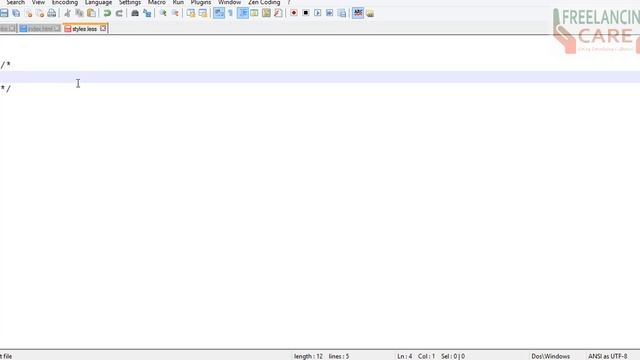Open Find with the binoculars icon
This screenshot has width=640, height=360.
(135, 13)
